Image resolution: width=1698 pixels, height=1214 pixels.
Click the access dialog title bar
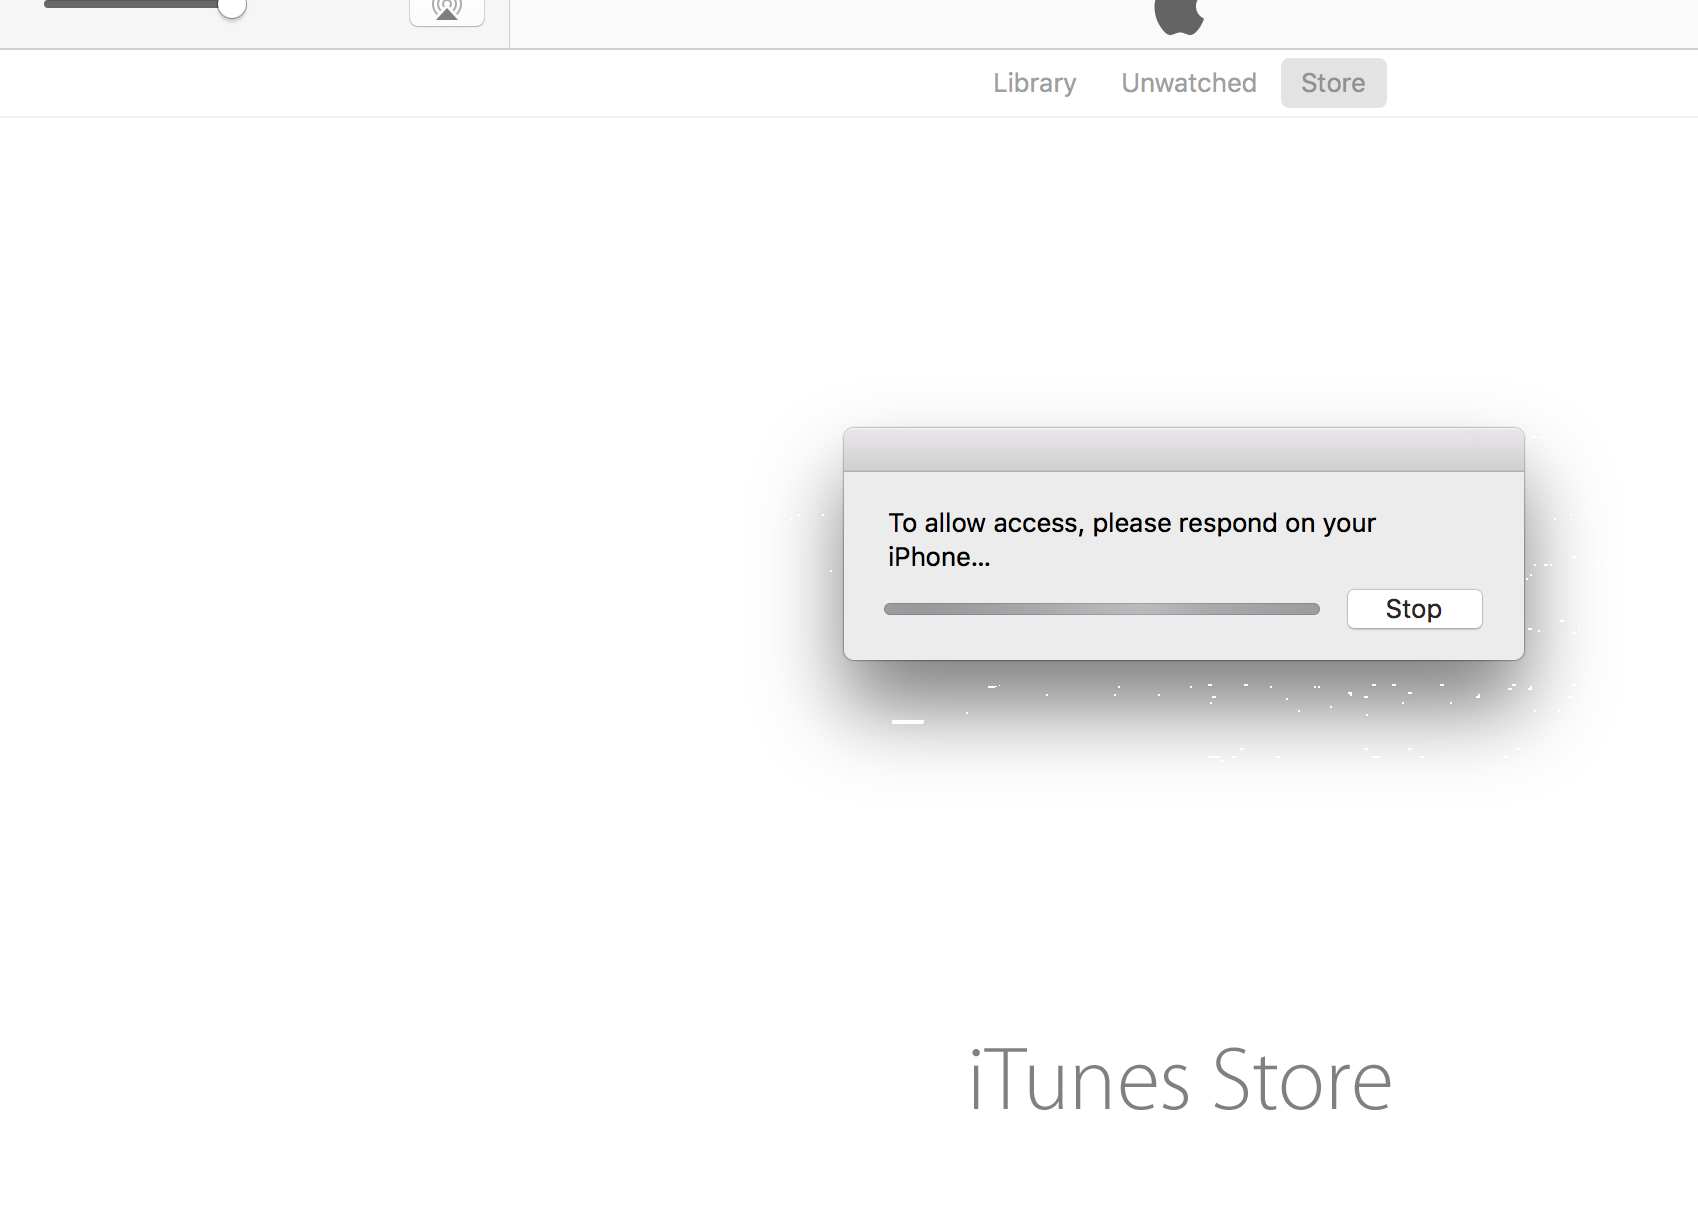tap(1184, 450)
